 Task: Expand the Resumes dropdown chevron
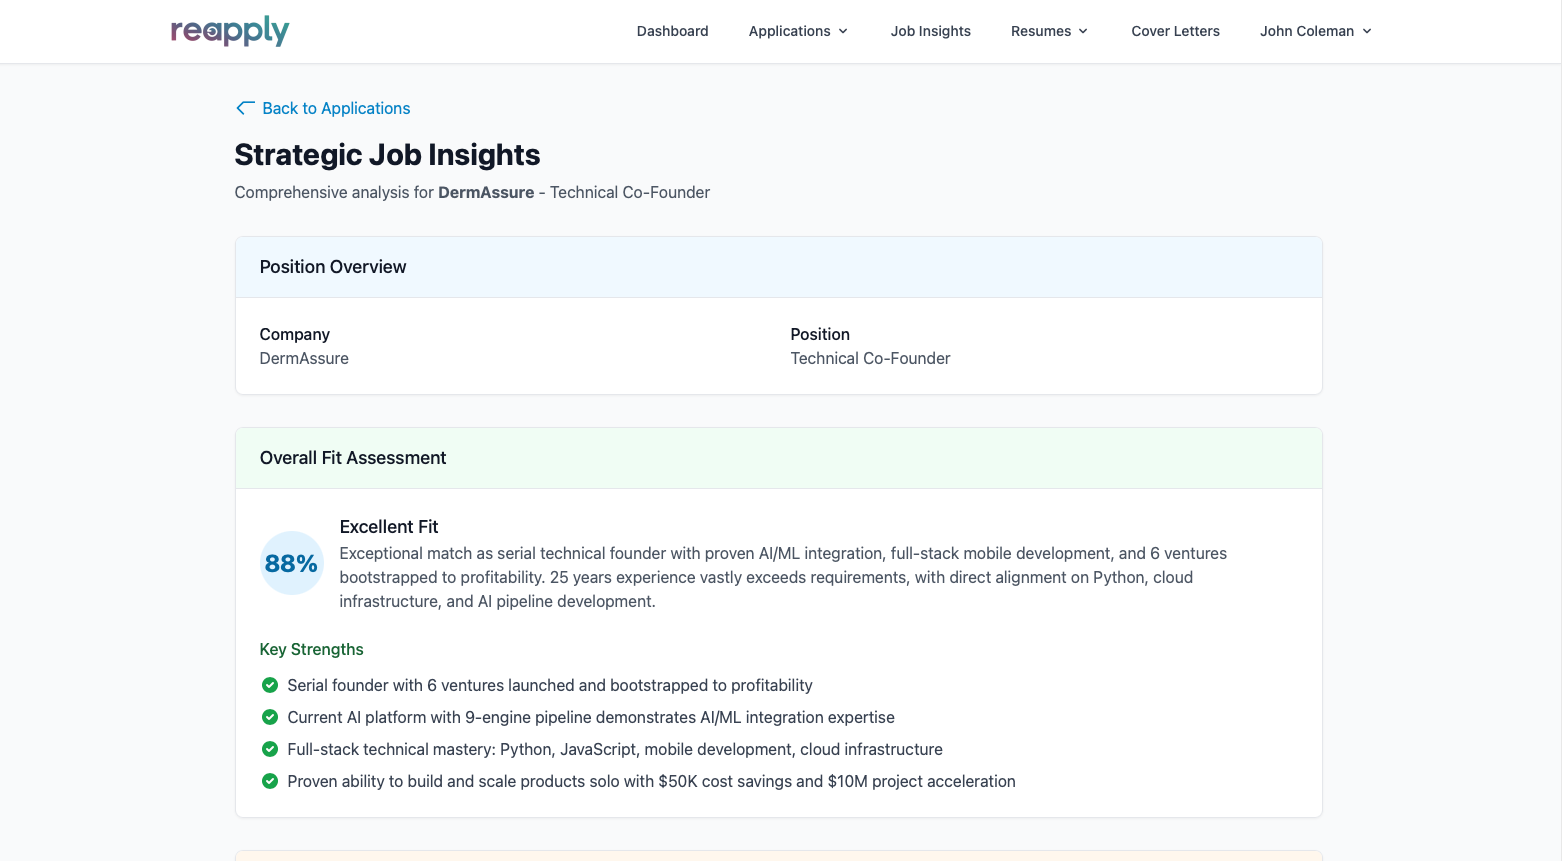click(1083, 31)
